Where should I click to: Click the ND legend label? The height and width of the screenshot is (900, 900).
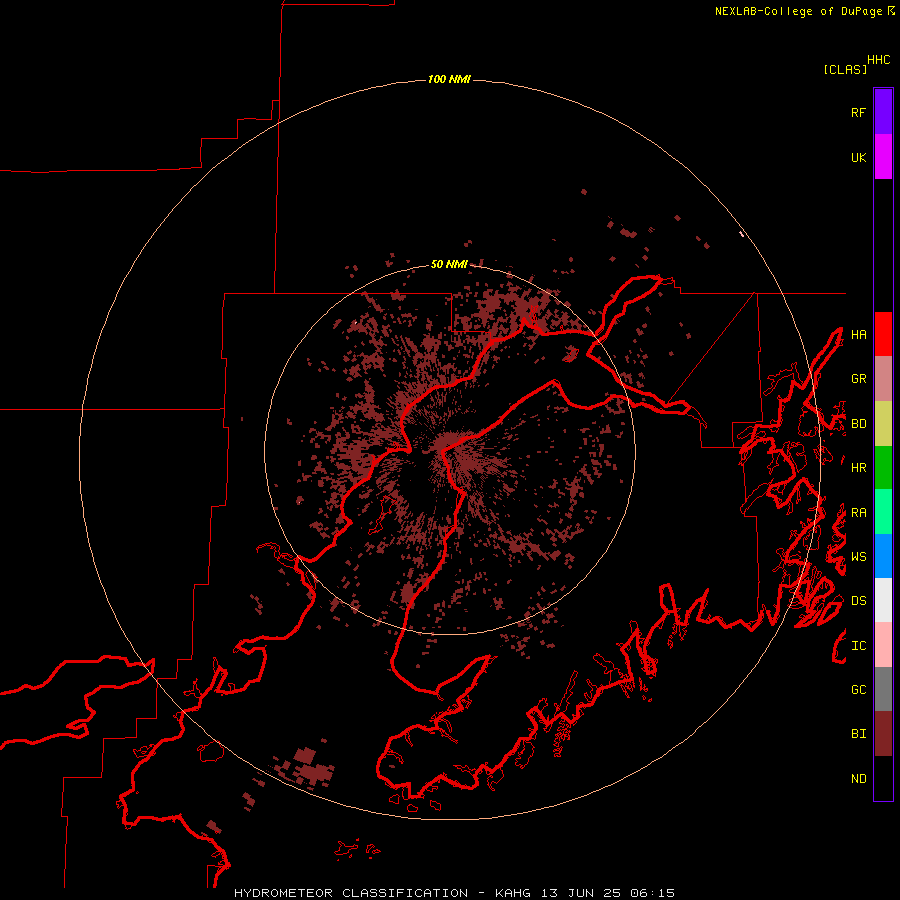[858, 779]
